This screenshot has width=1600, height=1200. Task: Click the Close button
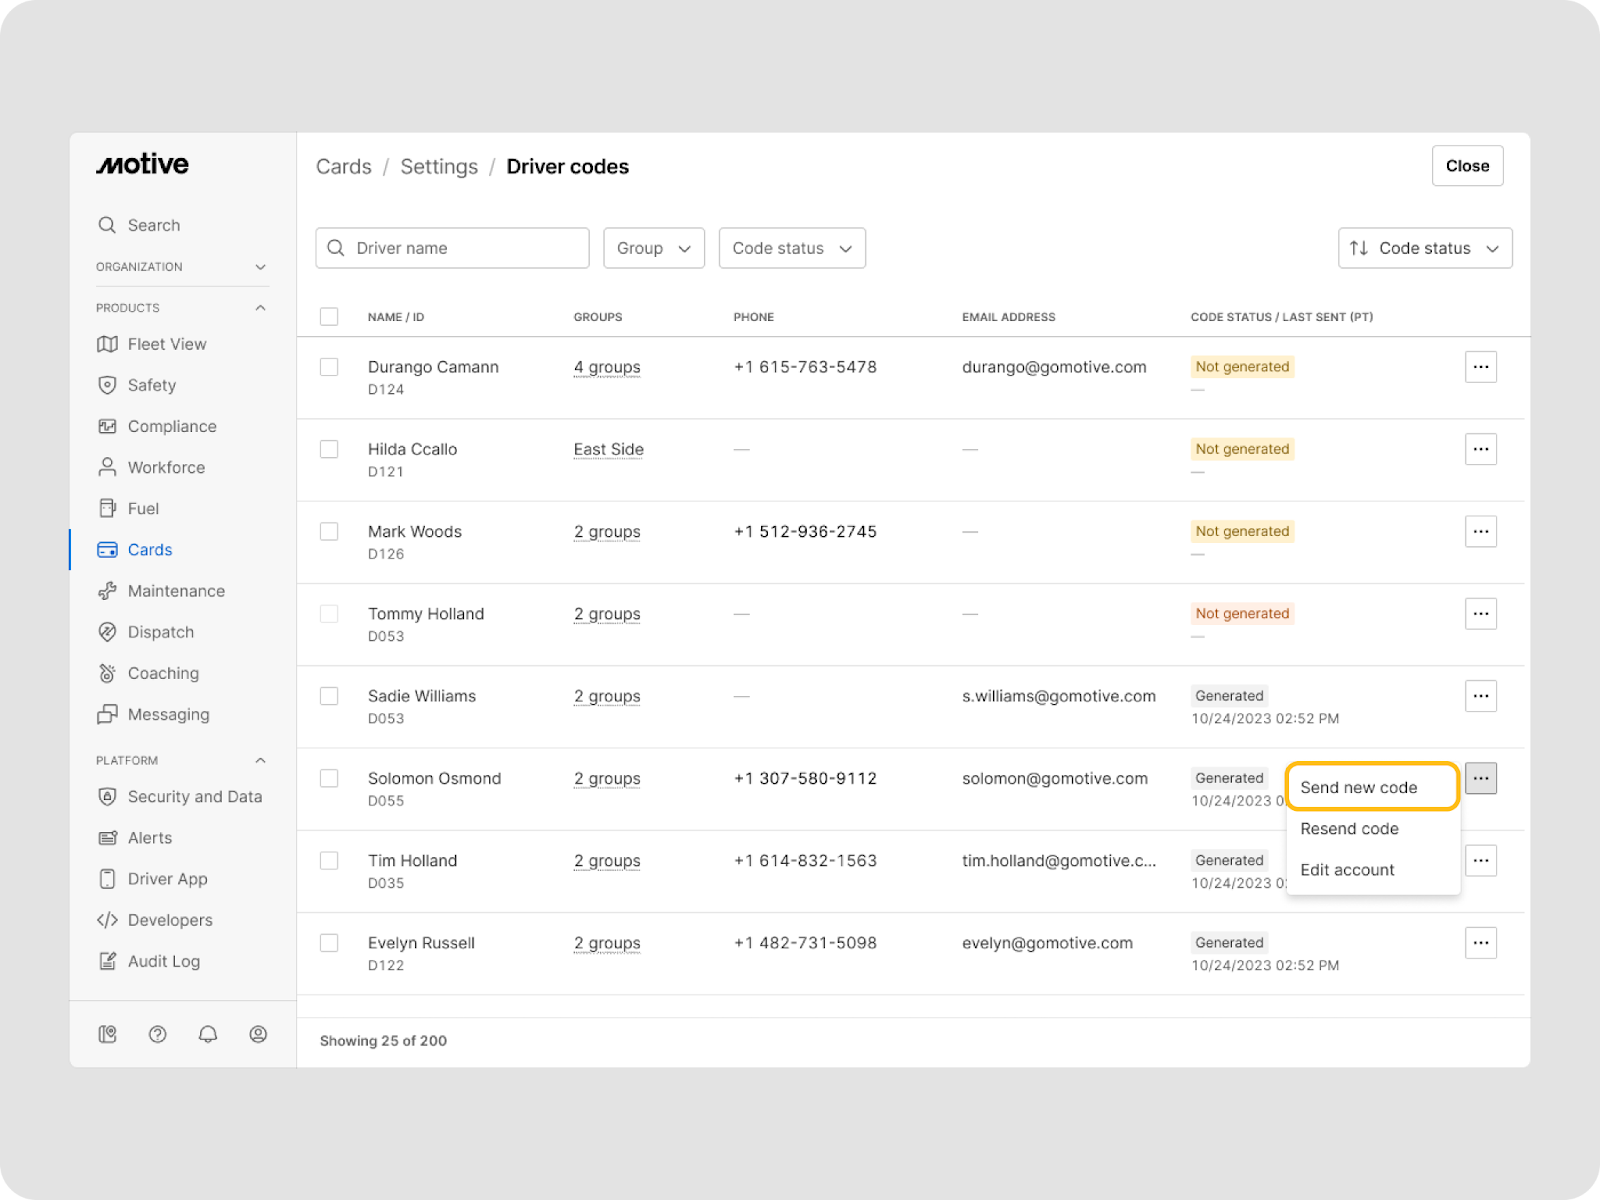(1467, 166)
